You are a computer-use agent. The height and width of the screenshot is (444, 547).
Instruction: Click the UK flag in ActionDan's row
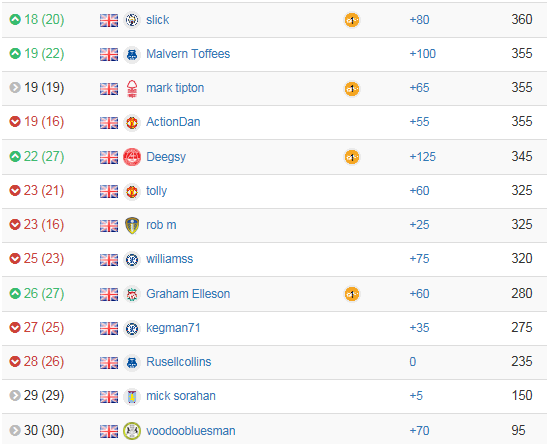[109, 123]
